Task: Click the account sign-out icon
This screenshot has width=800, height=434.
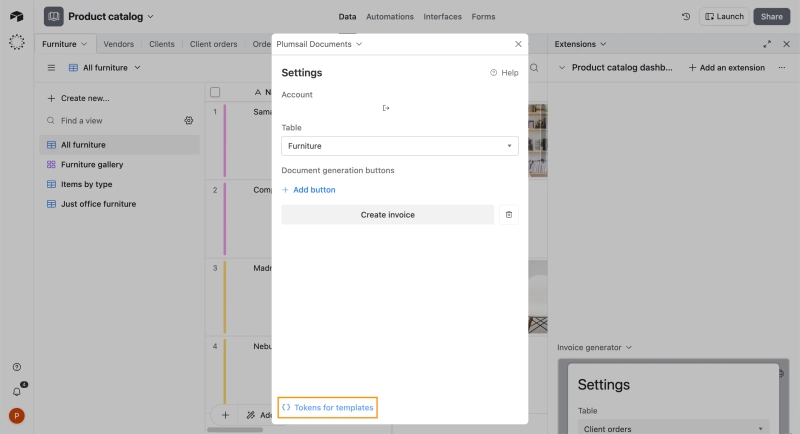Action: [x=386, y=108]
